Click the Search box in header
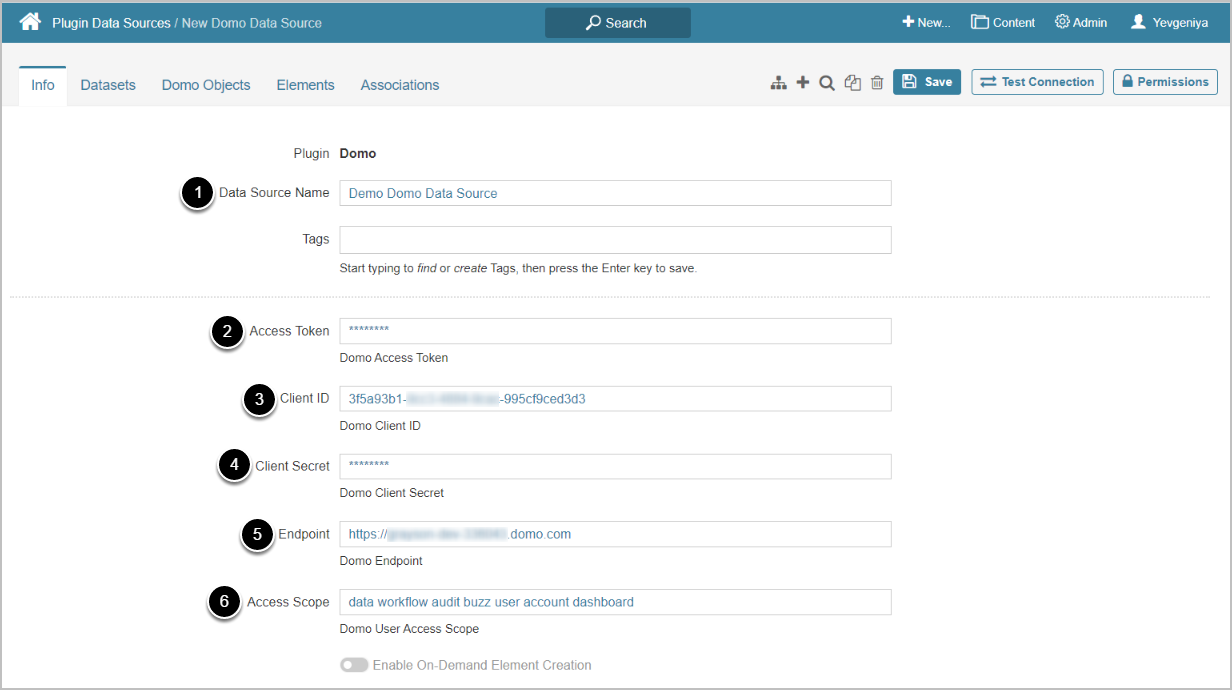Viewport: 1232px width, 690px height. point(617,22)
